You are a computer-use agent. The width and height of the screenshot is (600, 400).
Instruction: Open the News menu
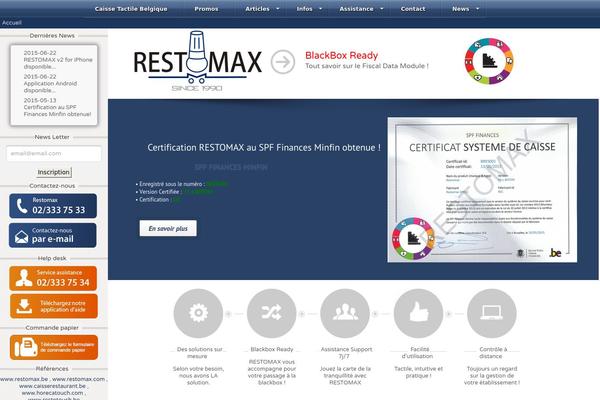(x=460, y=9)
